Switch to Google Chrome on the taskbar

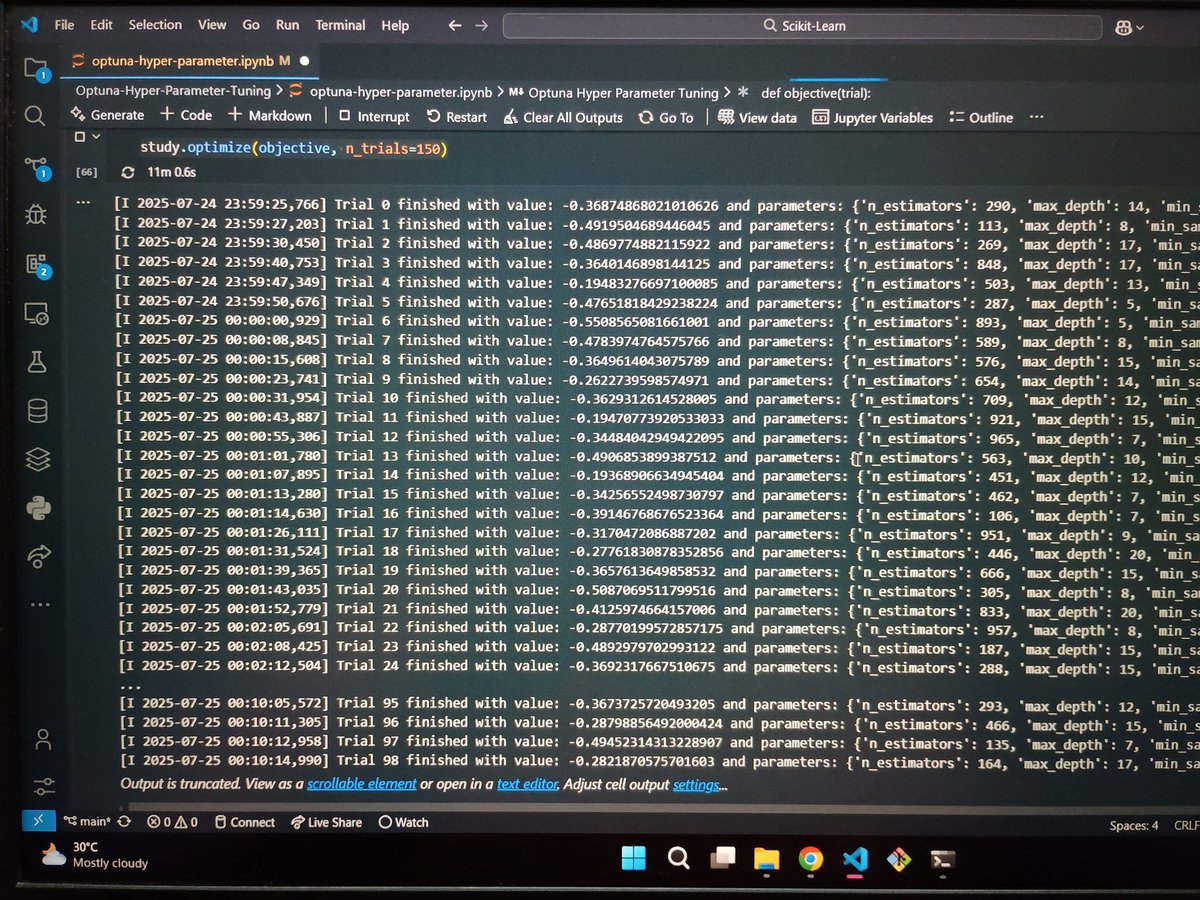[x=810, y=859]
